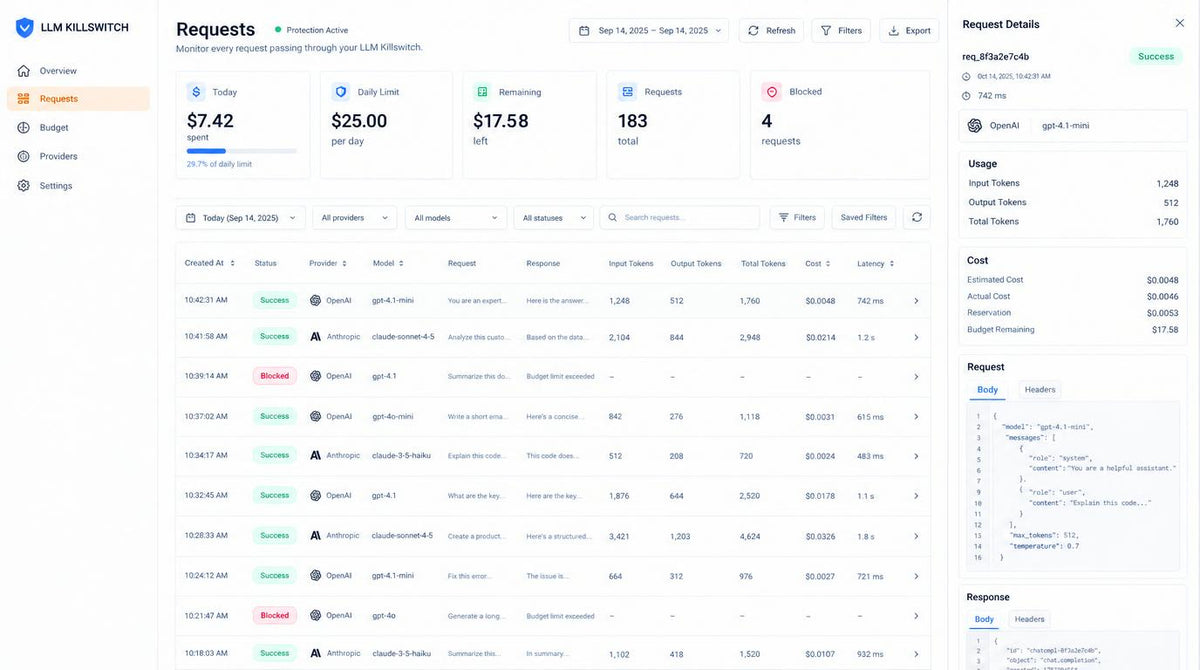This screenshot has width=1200, height=670.
Task: Click the Success badge in the 10:28:33 AM row
Action: pyautogui.click(x=275, y=535)
